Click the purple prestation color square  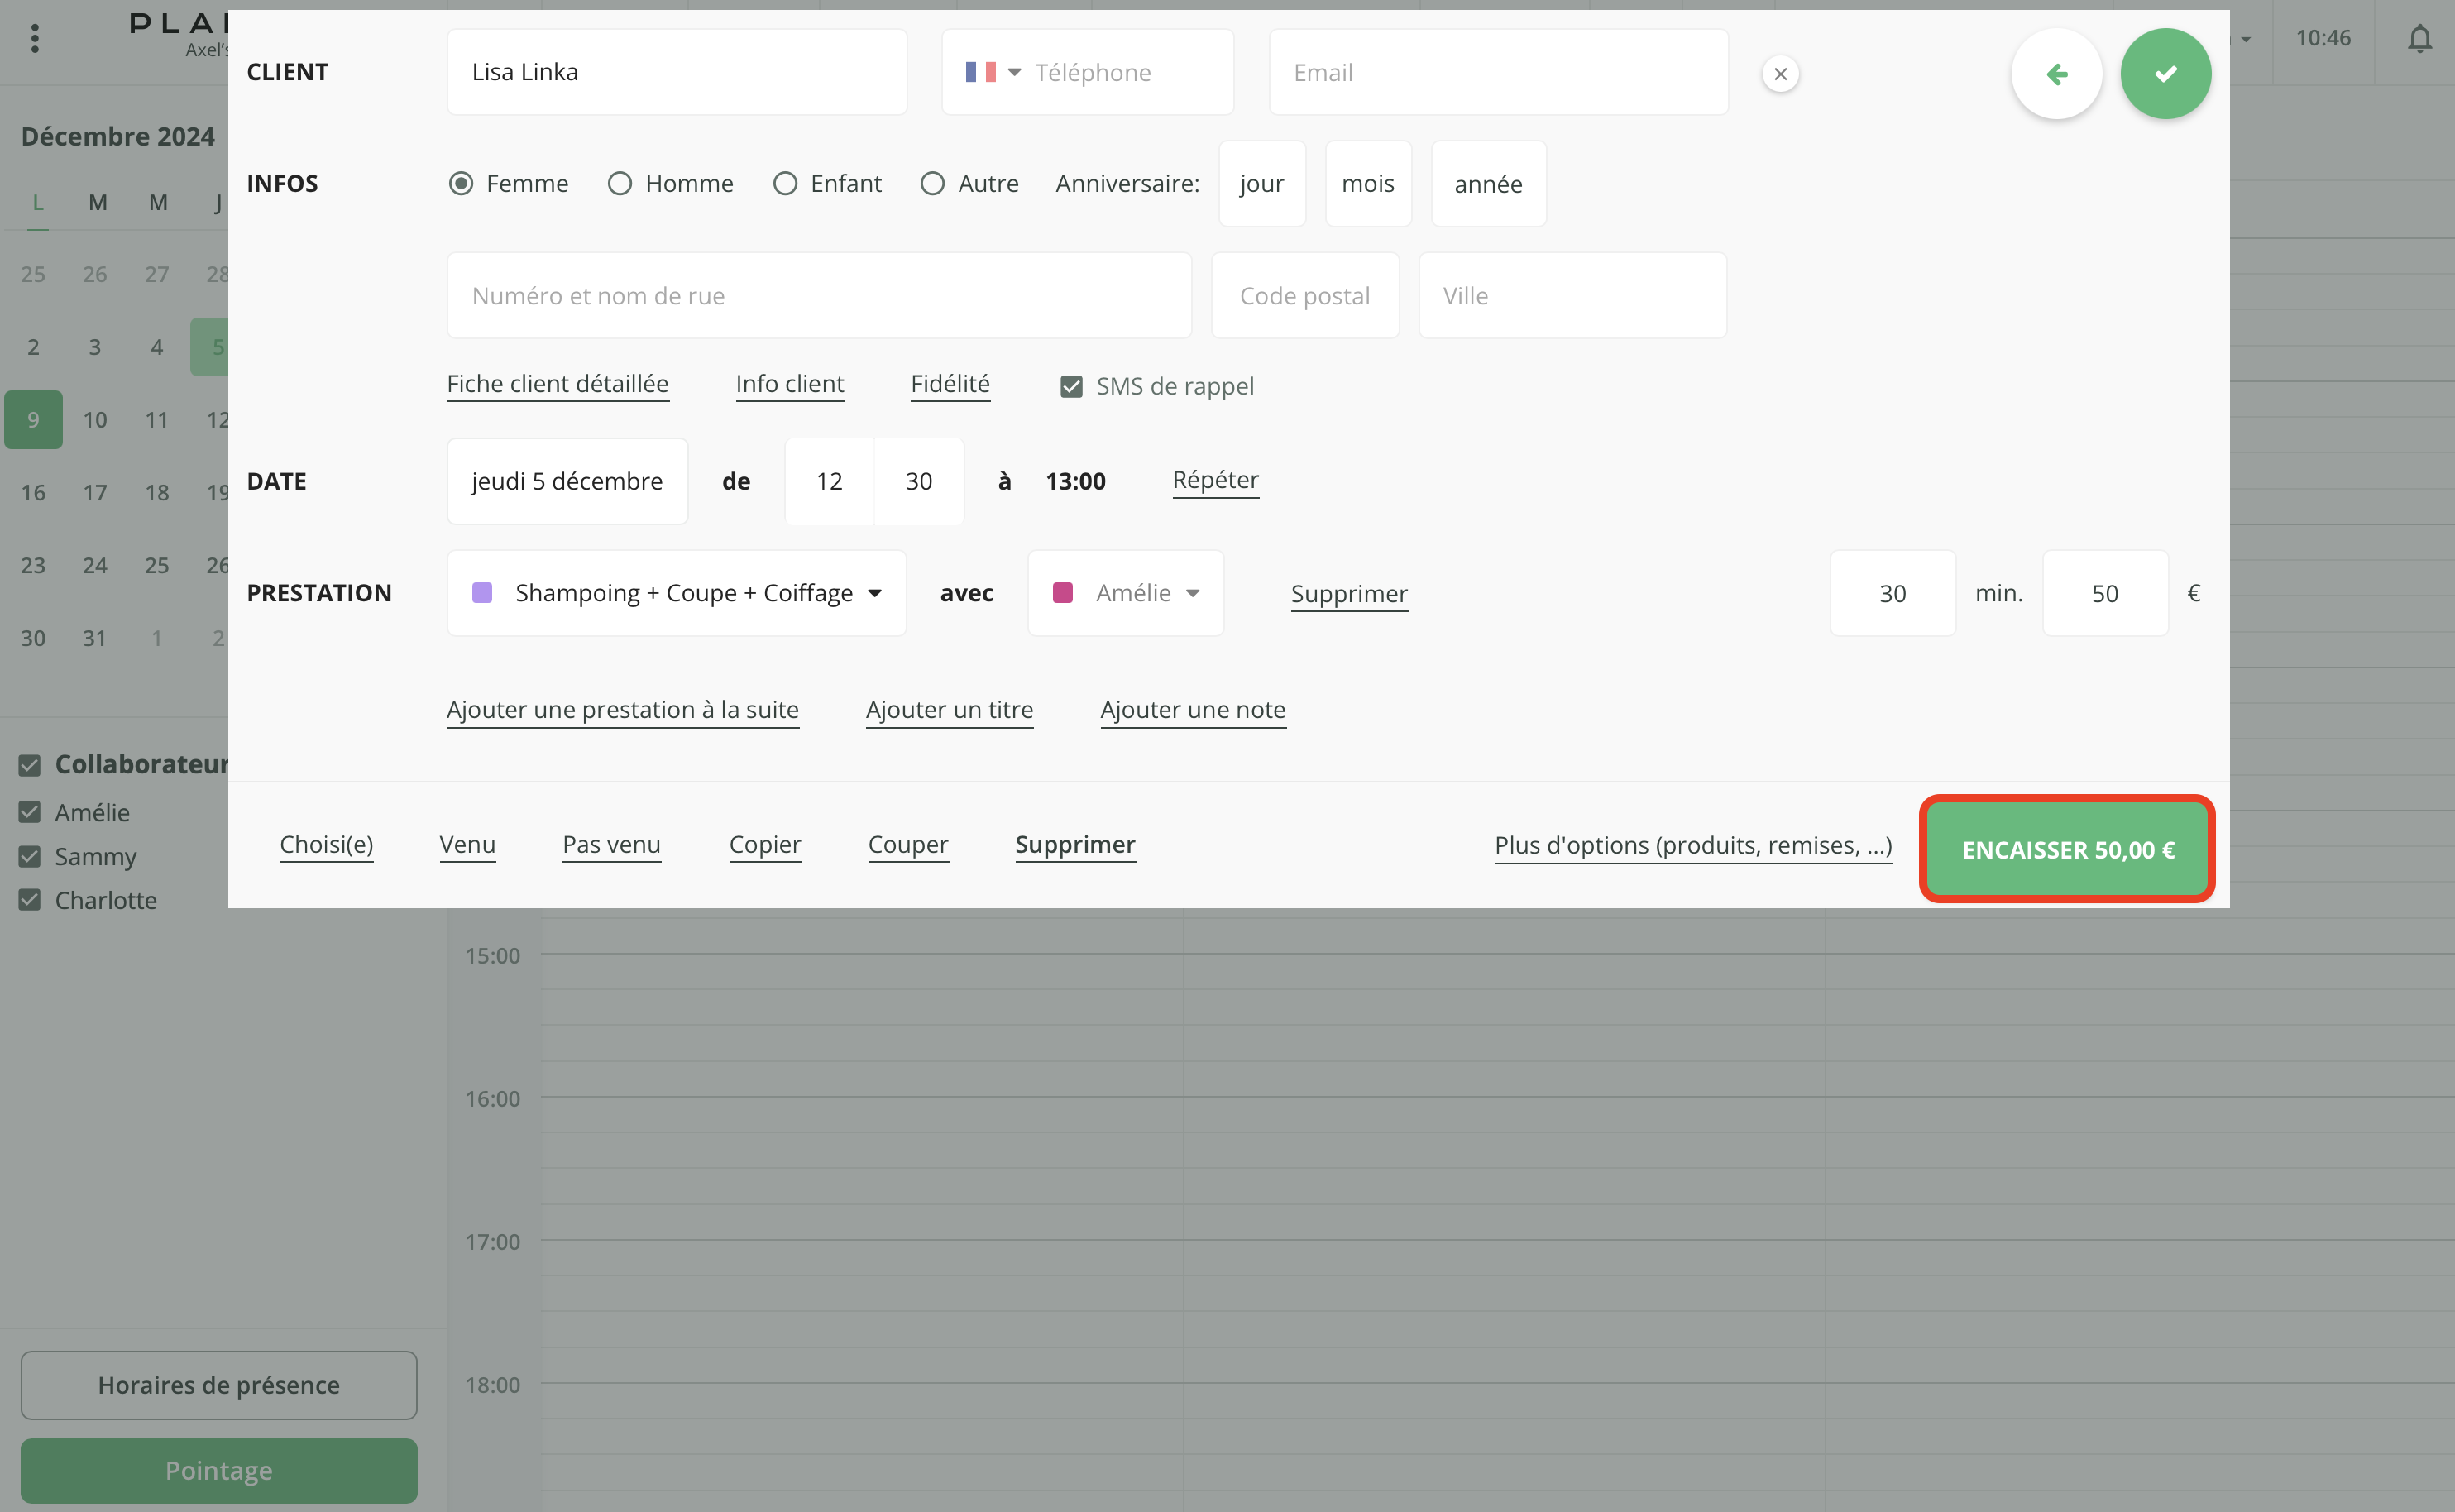pos(482,593)
